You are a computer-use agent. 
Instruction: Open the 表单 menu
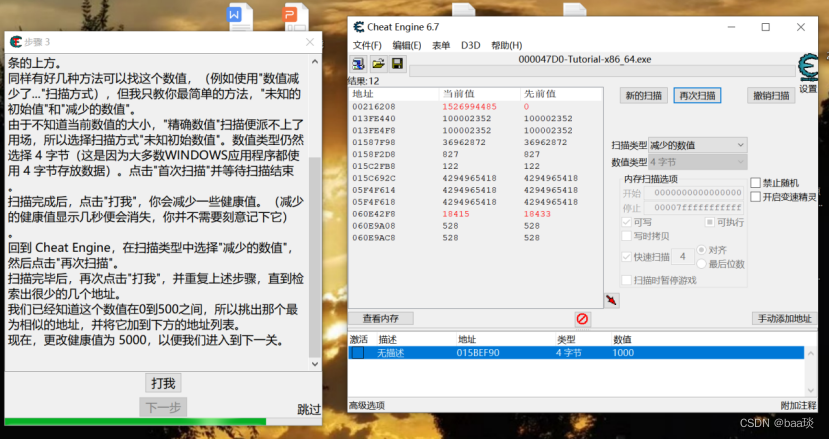tap(441, 46)
